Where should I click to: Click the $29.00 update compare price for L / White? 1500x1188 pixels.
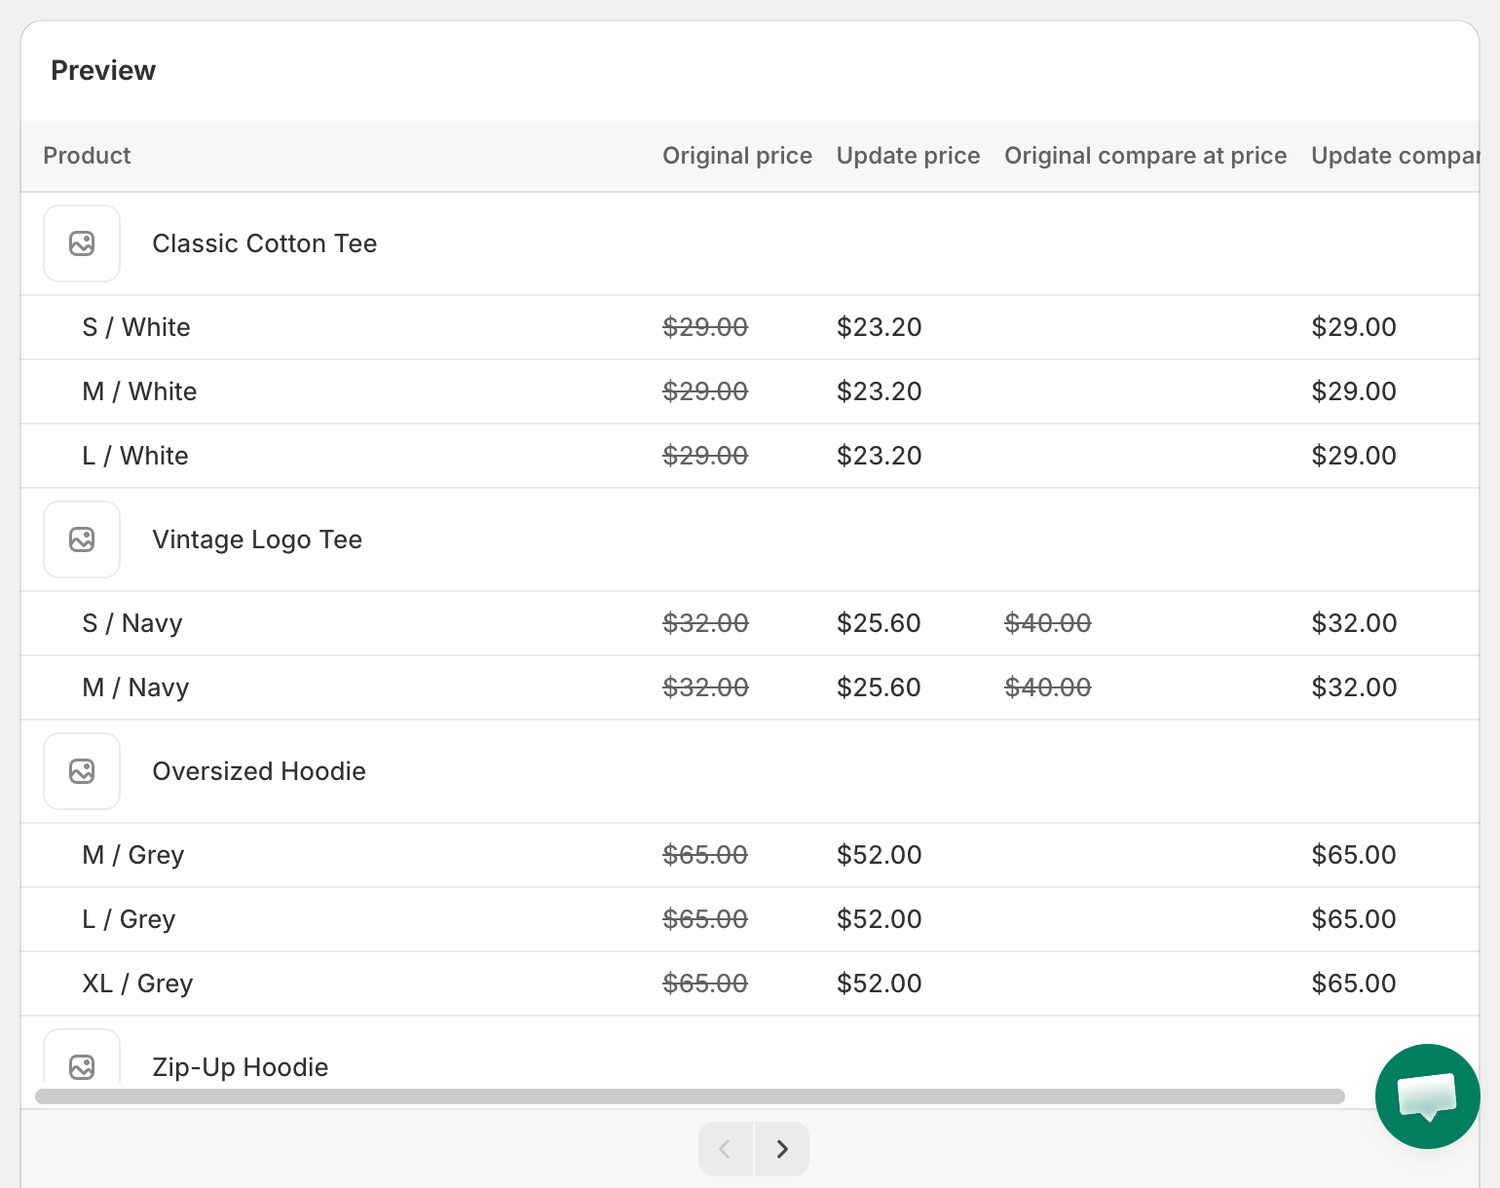tap(1354, 456)
